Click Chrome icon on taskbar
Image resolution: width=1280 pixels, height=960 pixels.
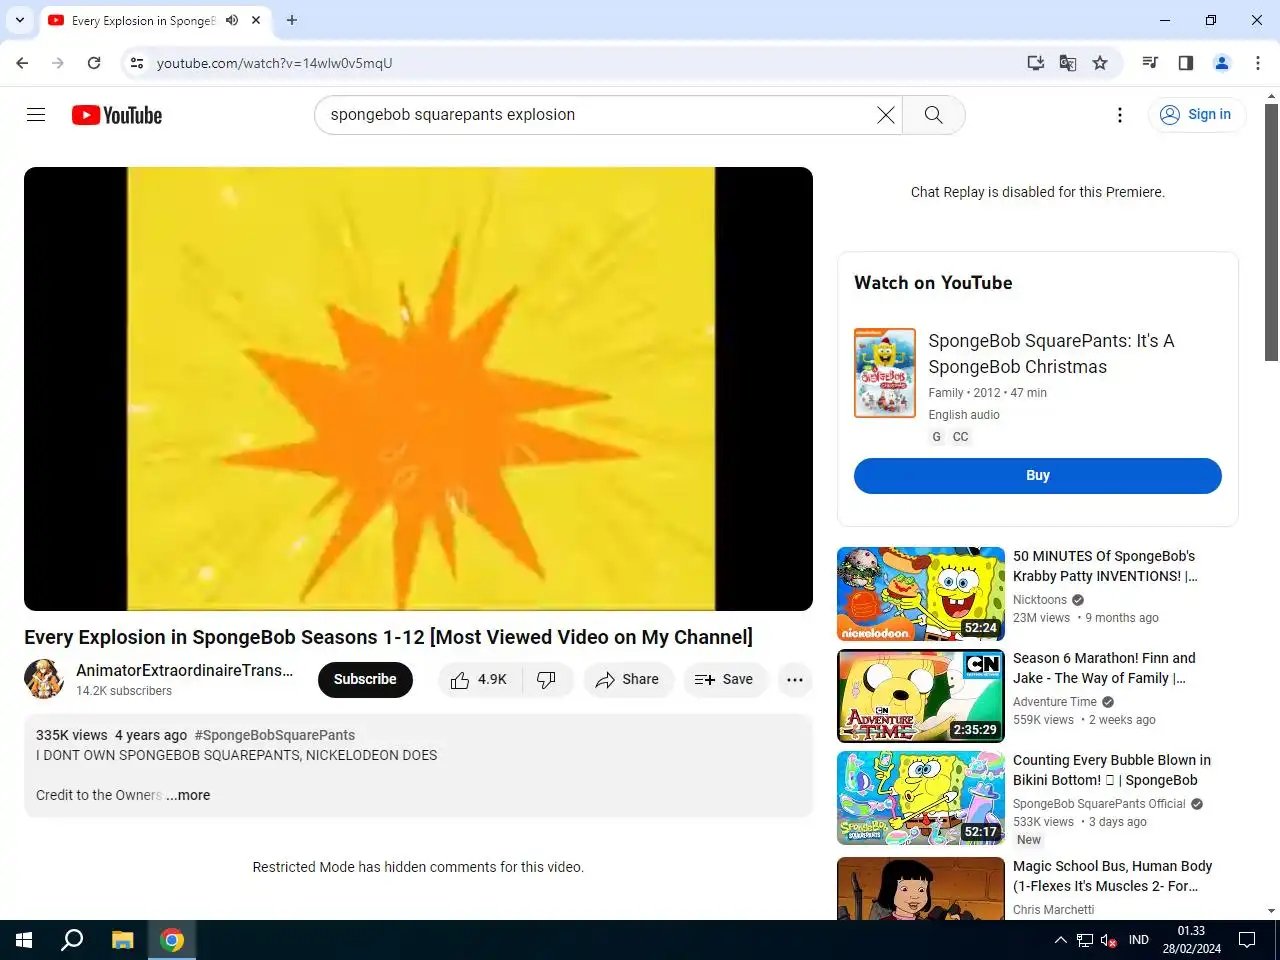(172, 940)
